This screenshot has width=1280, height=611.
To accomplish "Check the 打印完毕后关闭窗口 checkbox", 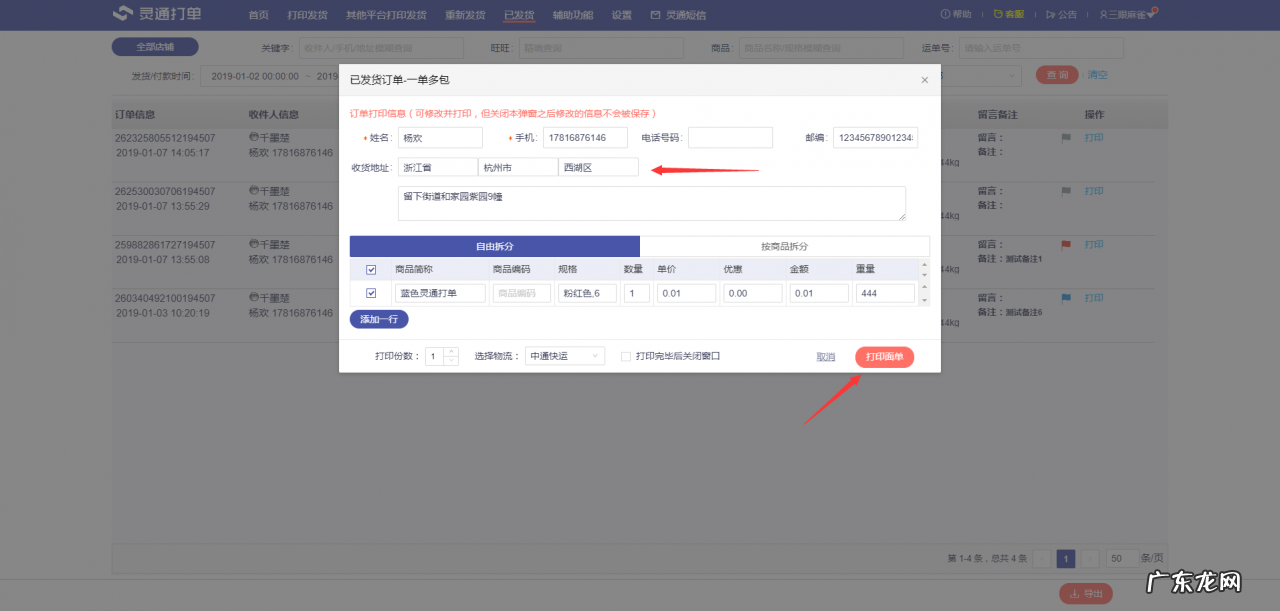I will (x=627, y=356).
